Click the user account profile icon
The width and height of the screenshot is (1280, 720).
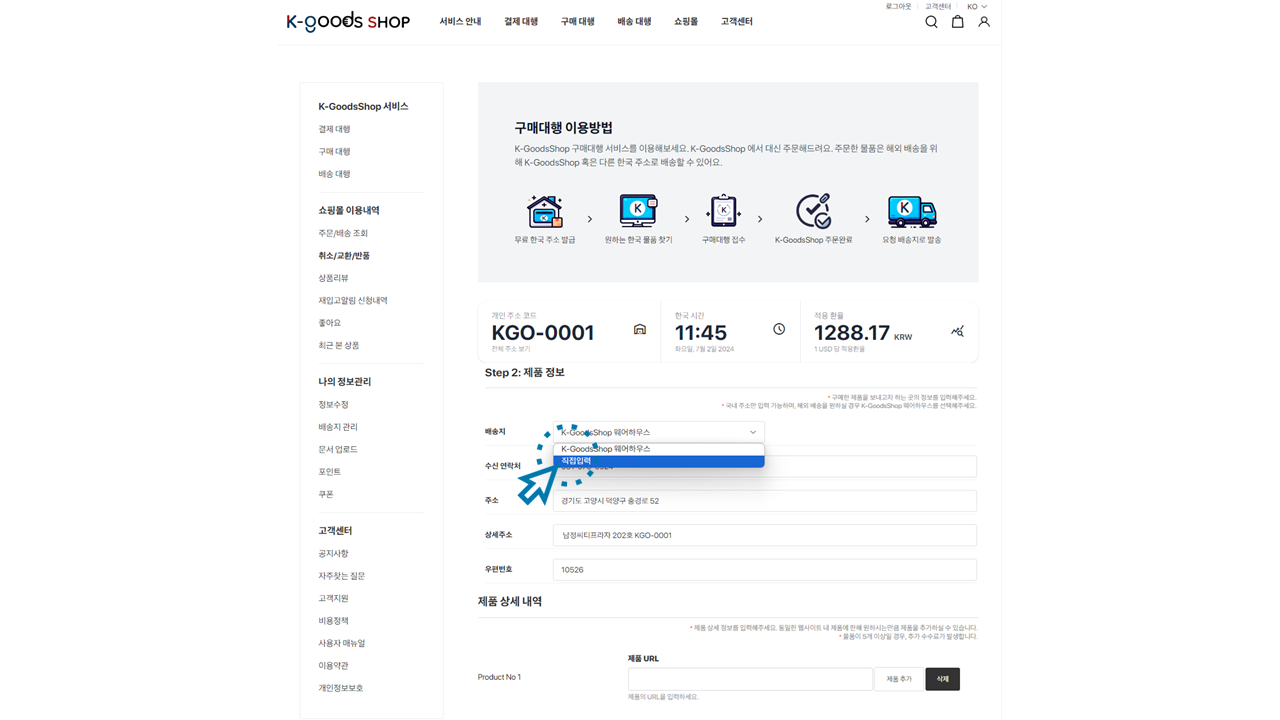[984, 22]
